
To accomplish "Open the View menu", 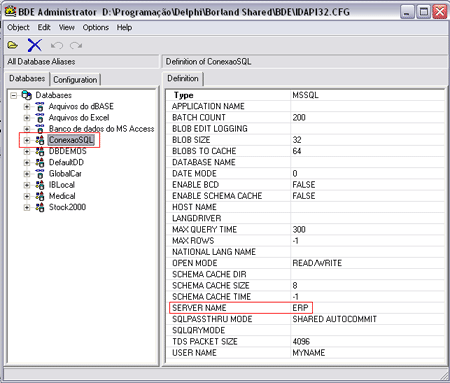I will [x=67, y=27].
